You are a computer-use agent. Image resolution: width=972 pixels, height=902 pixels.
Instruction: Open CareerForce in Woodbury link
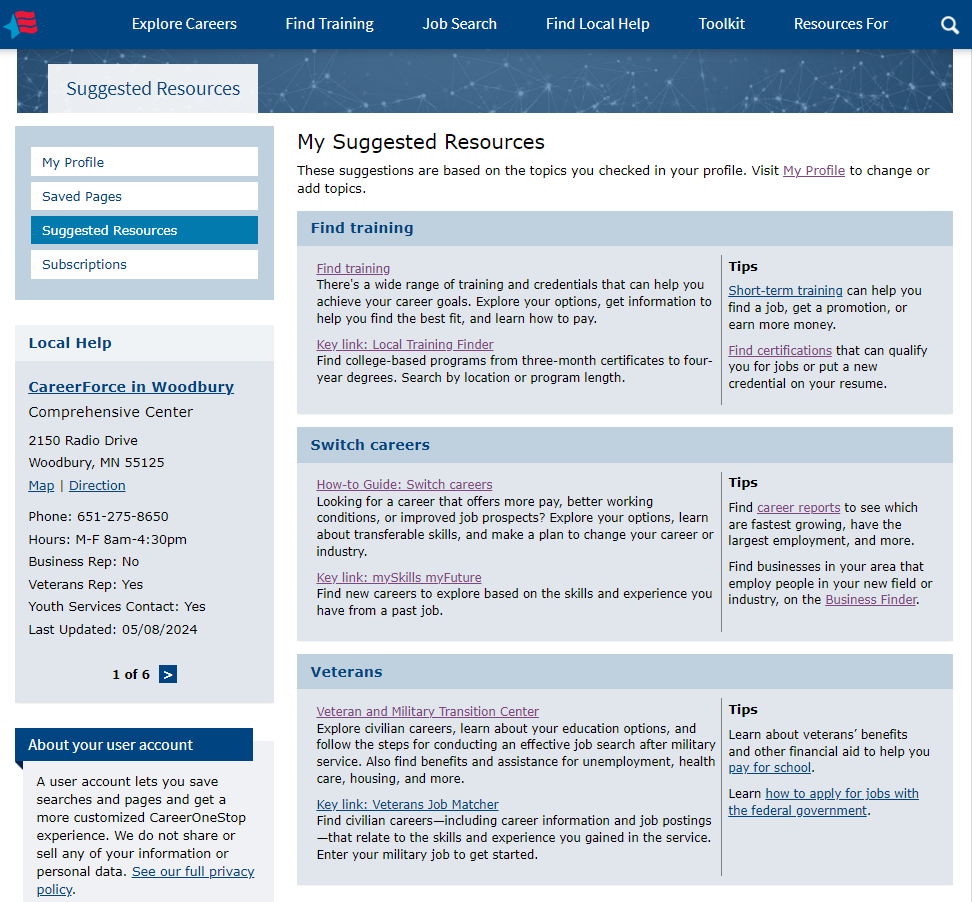click(x=131, y=387)
